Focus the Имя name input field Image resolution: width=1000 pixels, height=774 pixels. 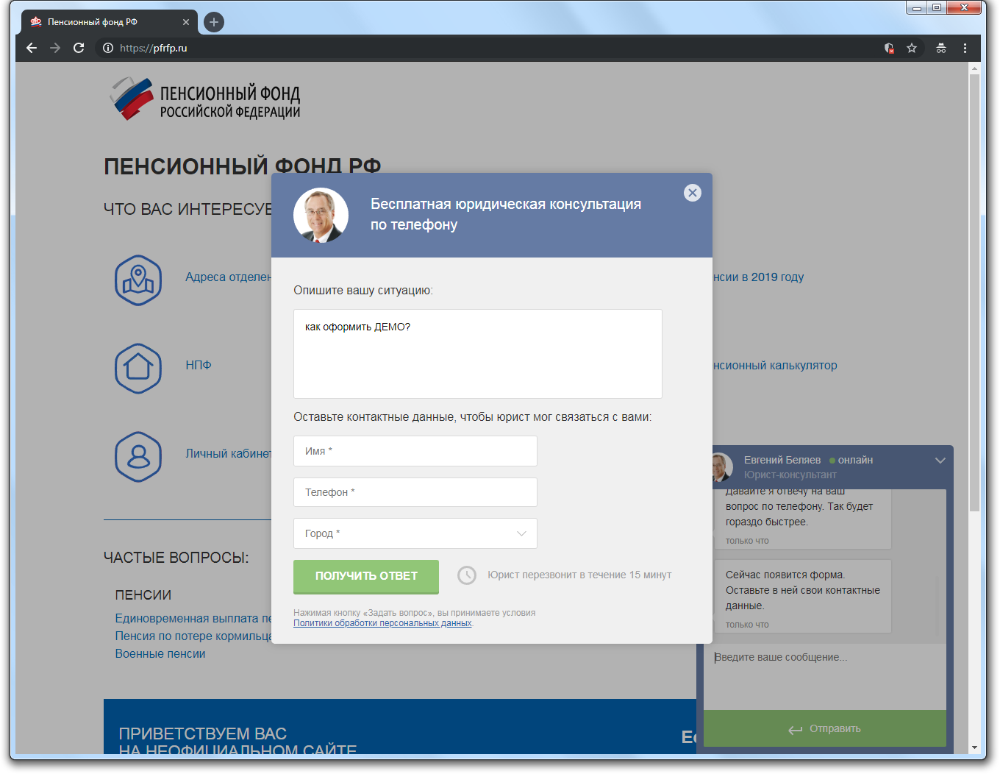[415, 451]
